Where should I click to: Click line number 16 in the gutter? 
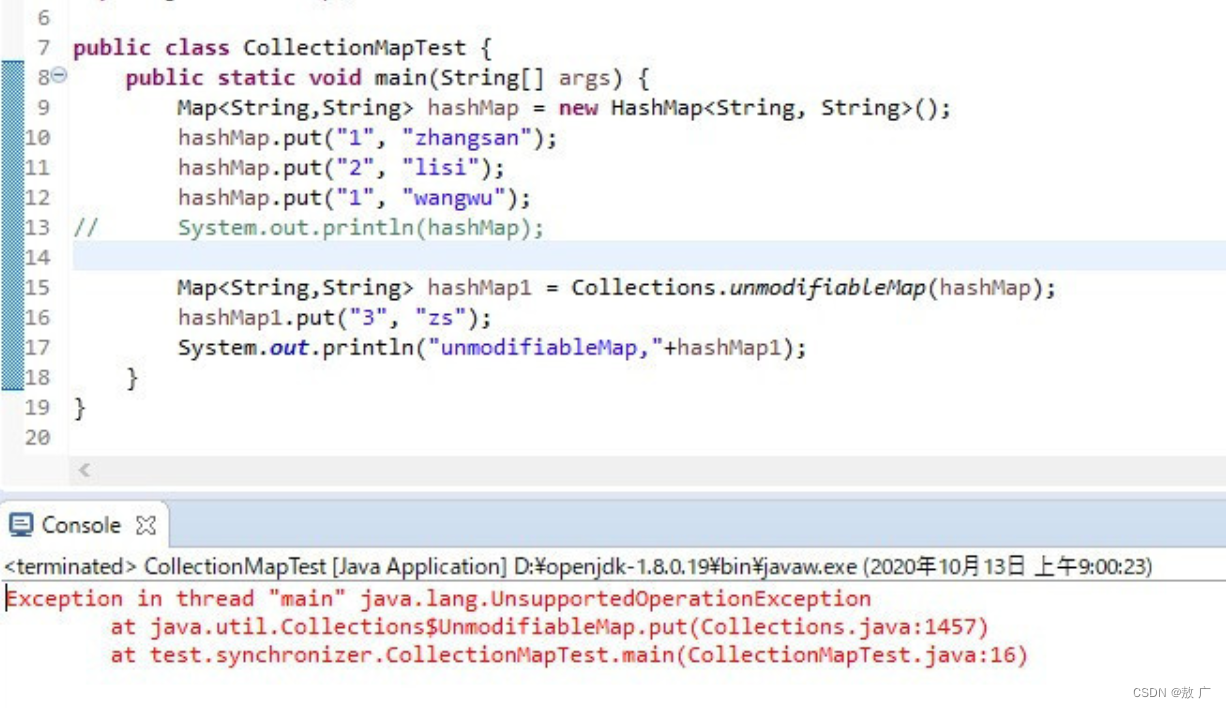pyautogui.click(x=37, y=318)
